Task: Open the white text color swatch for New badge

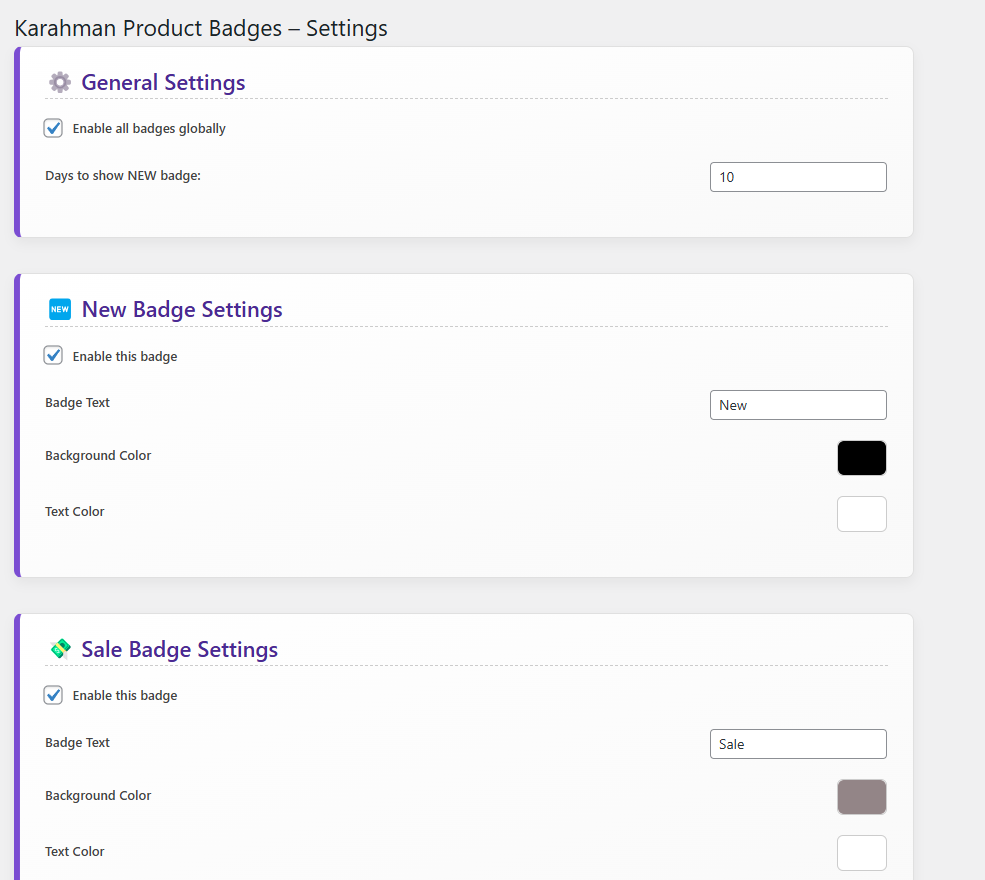Action: pyautogui.click(x=861, y=514)
